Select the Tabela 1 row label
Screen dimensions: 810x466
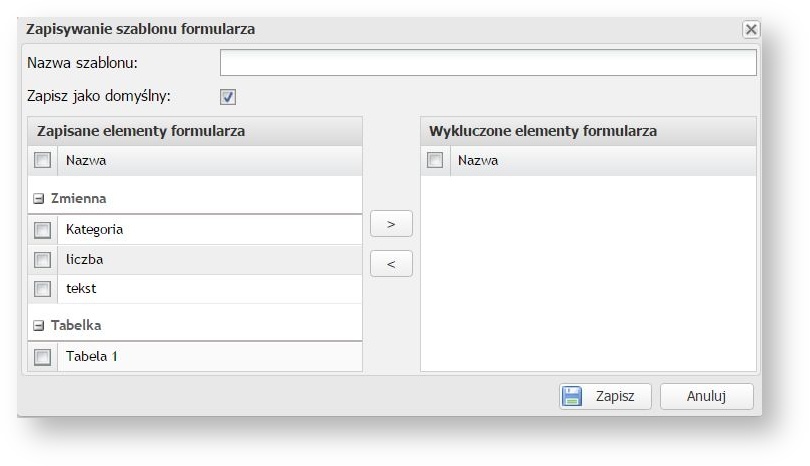[x=92, y=356]
